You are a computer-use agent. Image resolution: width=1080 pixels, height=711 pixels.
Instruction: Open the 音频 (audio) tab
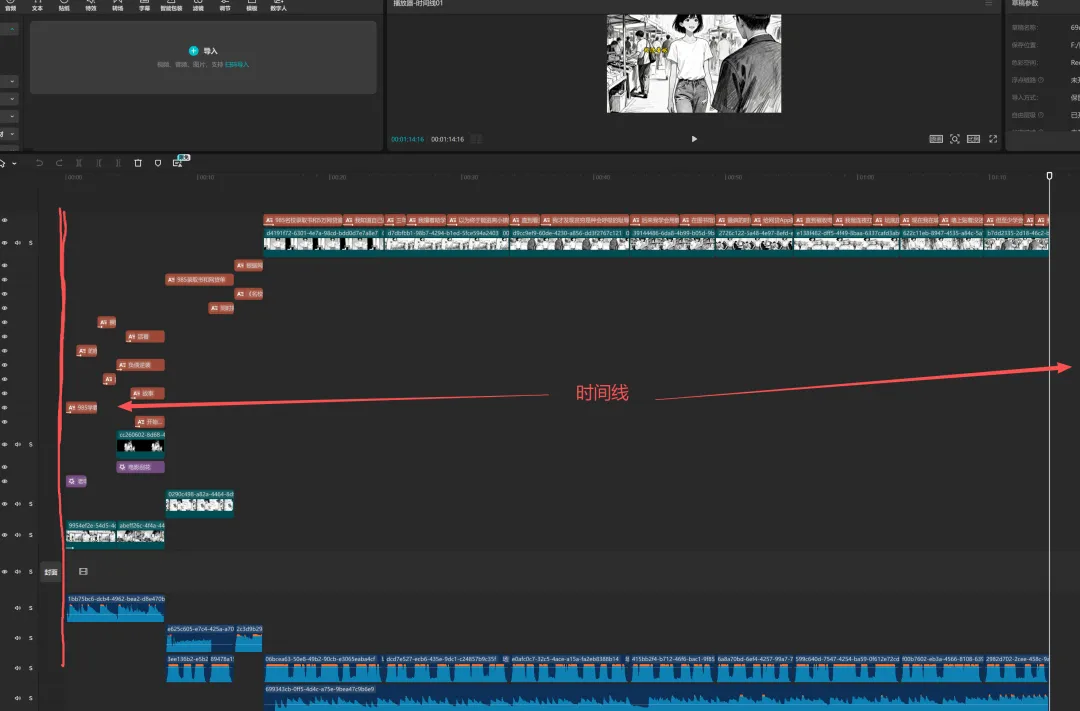(x=10, y=6)
